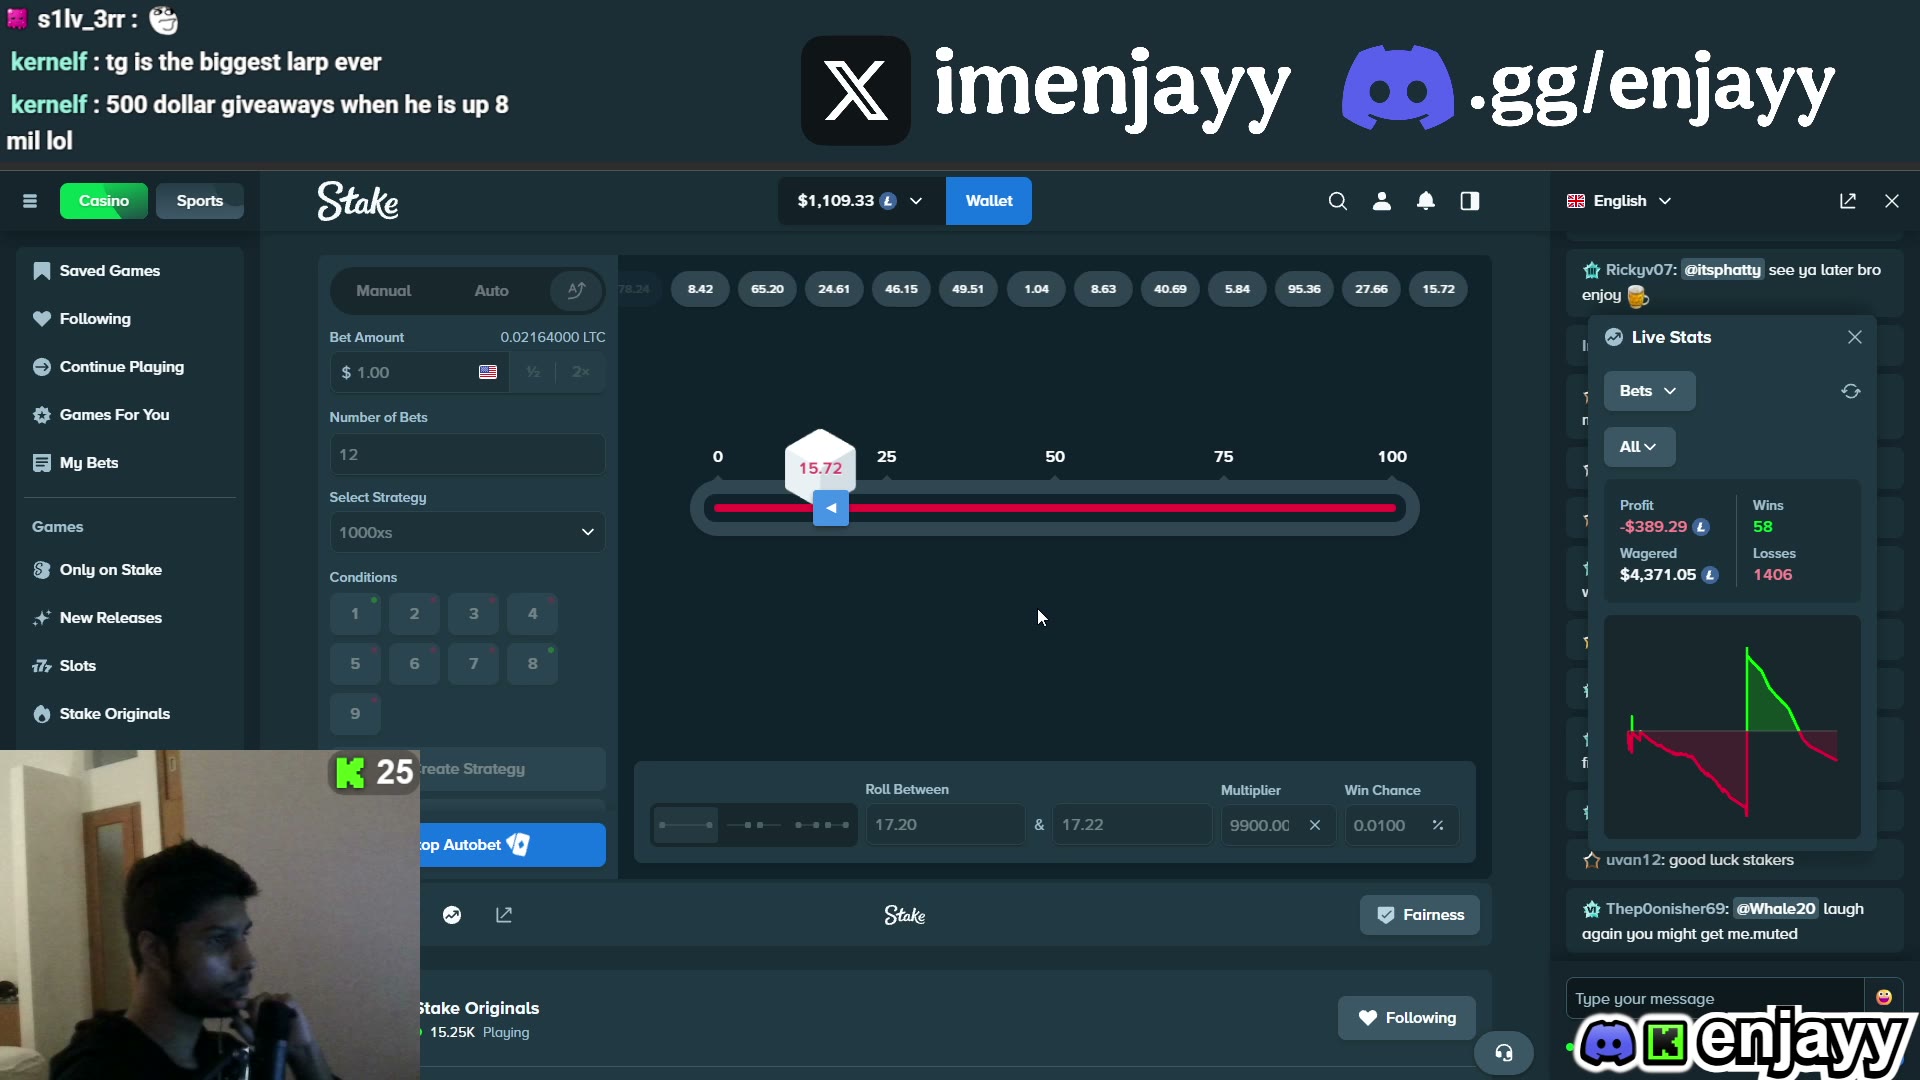1920x1080 pixels.
Task: Open the Fairness dialog
Action: pyautogui.click(x=1419, y=915)
